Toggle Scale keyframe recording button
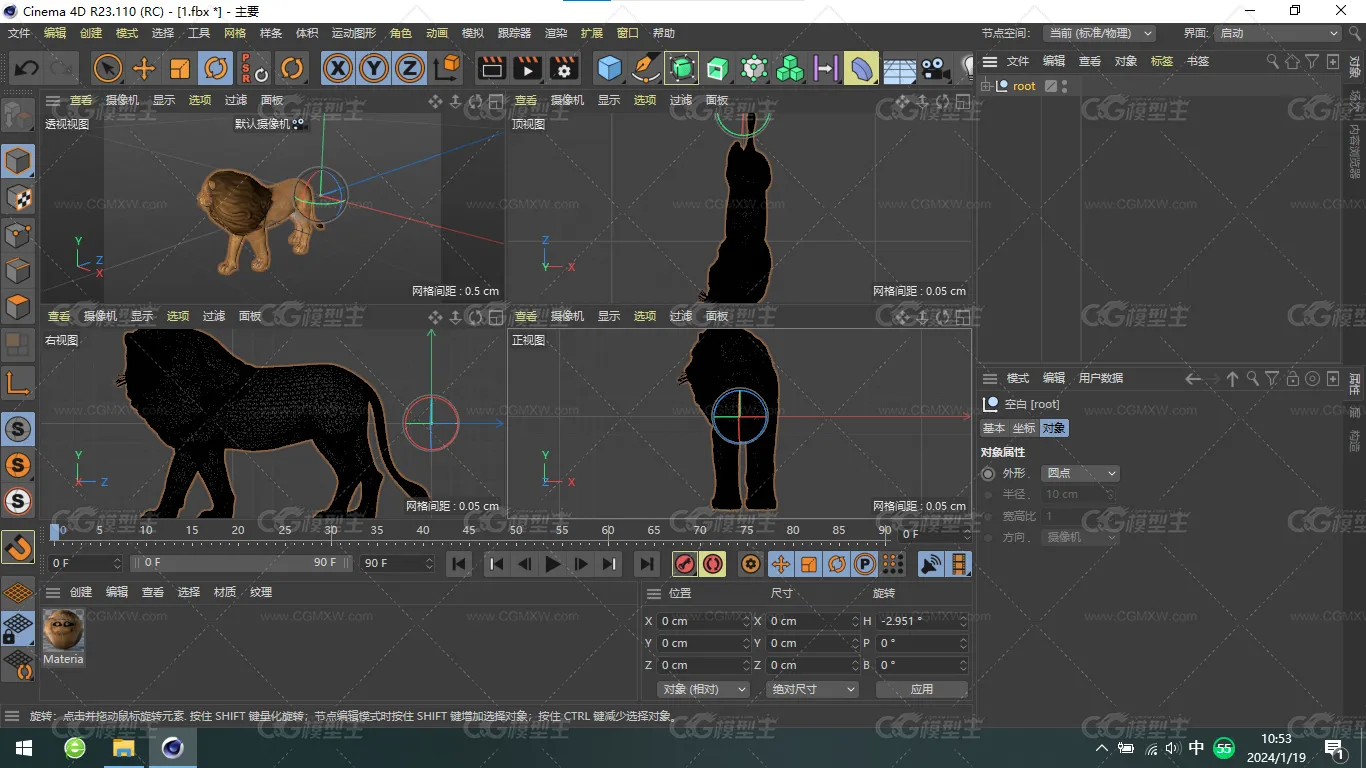 (x=808, y=564)
